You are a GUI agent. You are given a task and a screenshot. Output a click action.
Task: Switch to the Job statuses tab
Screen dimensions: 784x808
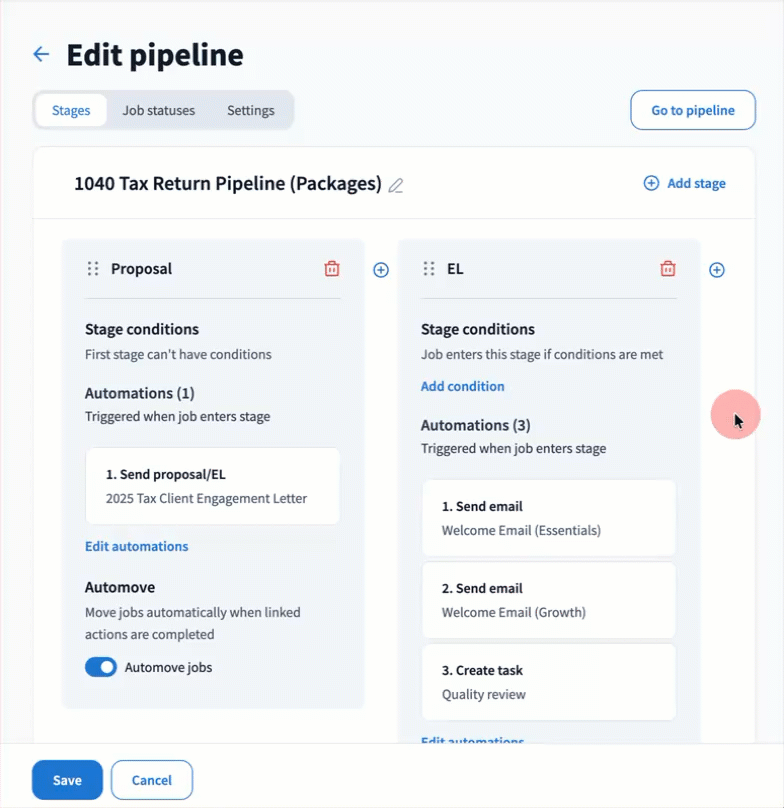coord(158,110)
